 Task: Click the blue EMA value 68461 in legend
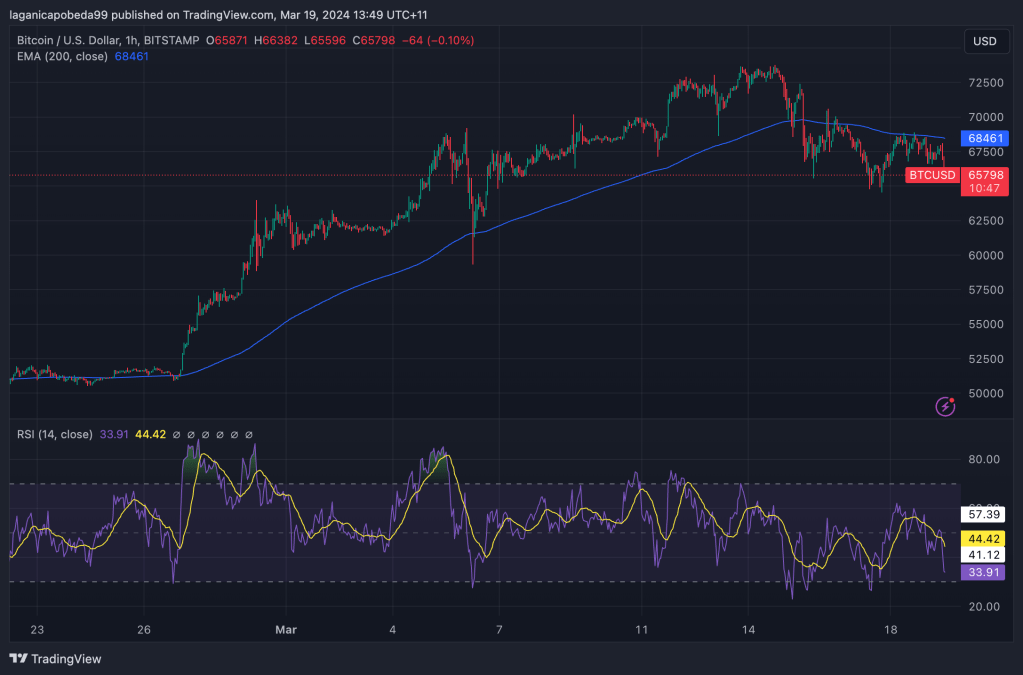132,57
